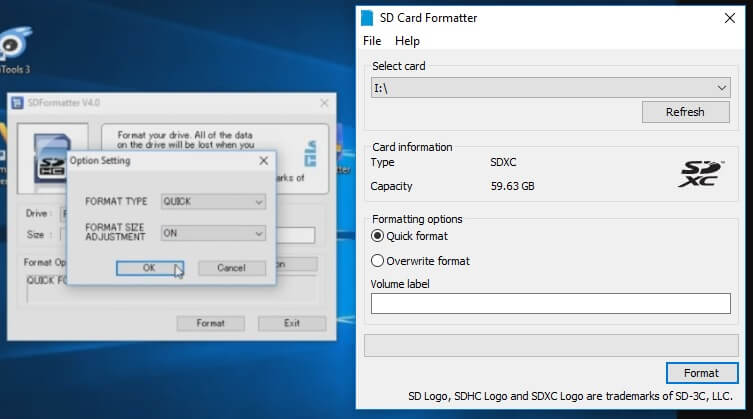Close the SD Card Formatter window

coord(729,17)
